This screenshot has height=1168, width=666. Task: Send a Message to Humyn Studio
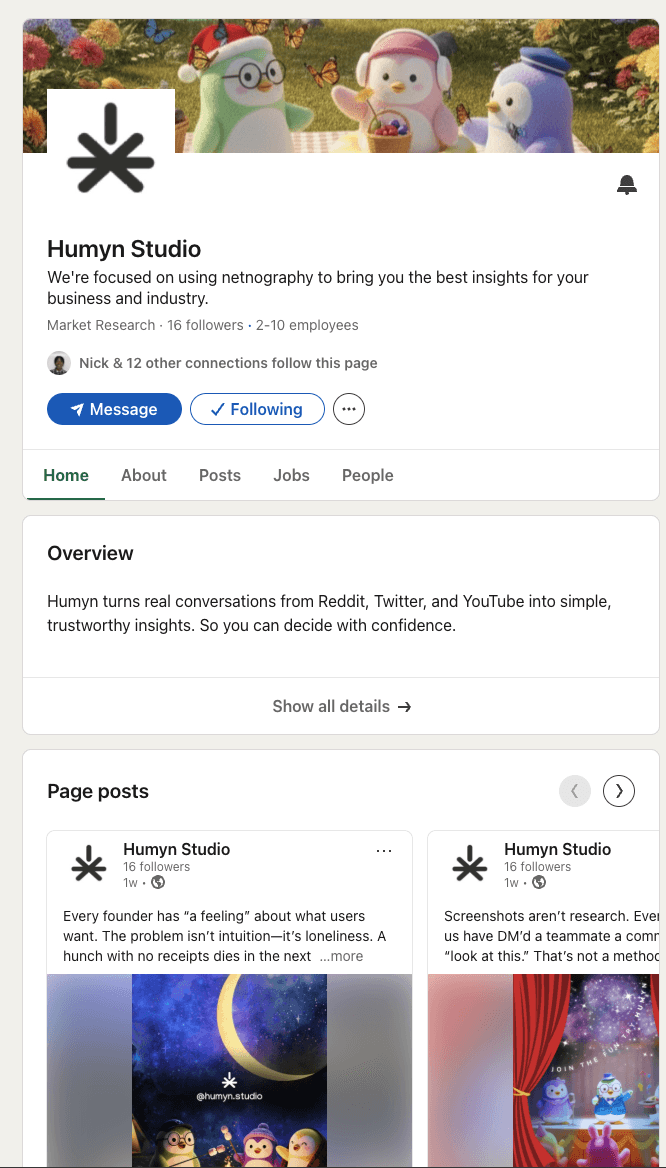coord(114,409)
